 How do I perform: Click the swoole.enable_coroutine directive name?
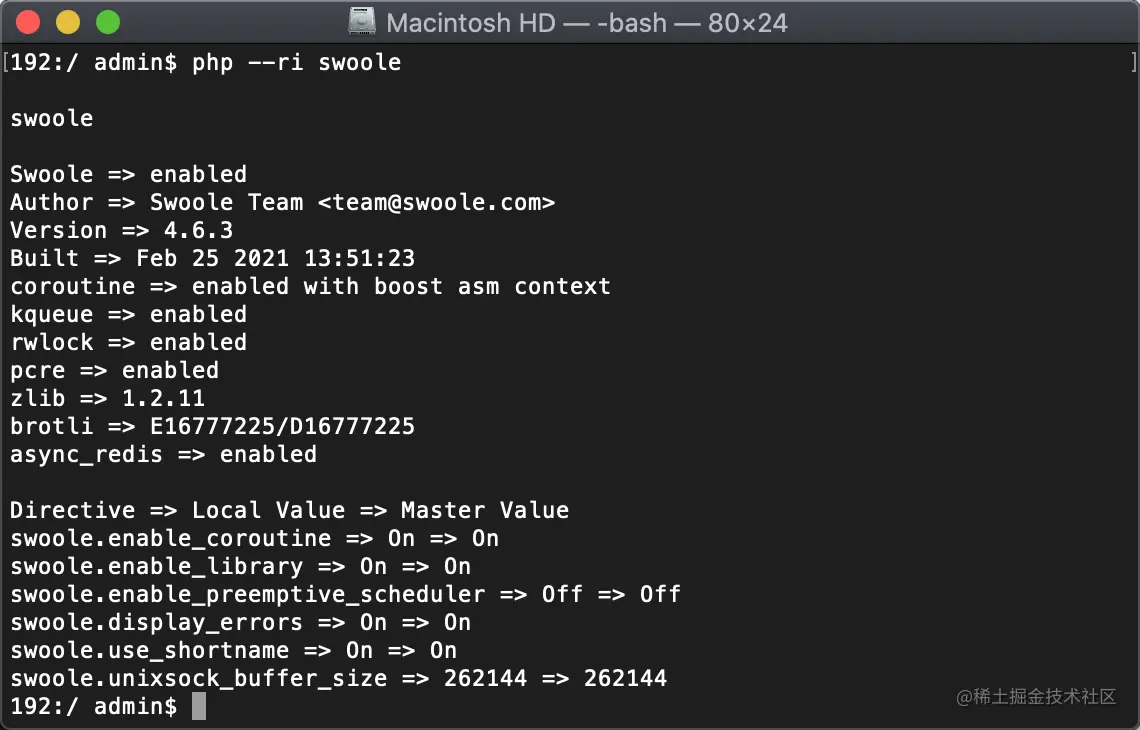click(170, 539)
